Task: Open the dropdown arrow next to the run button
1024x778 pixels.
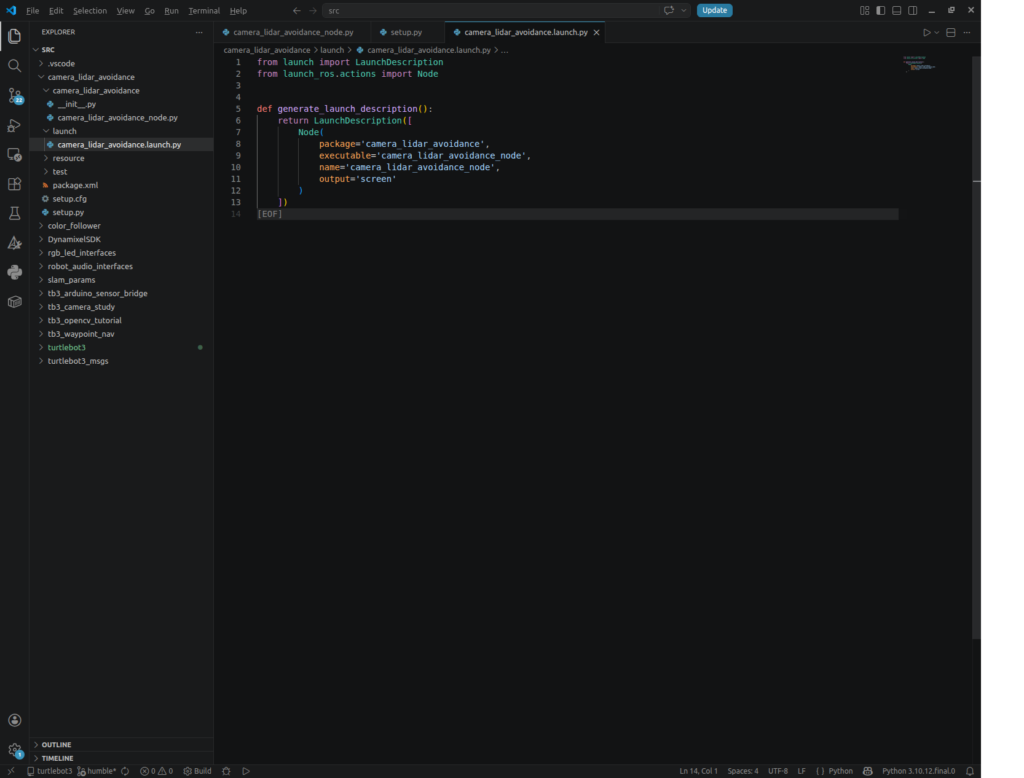Action: (x=936, y=32)
